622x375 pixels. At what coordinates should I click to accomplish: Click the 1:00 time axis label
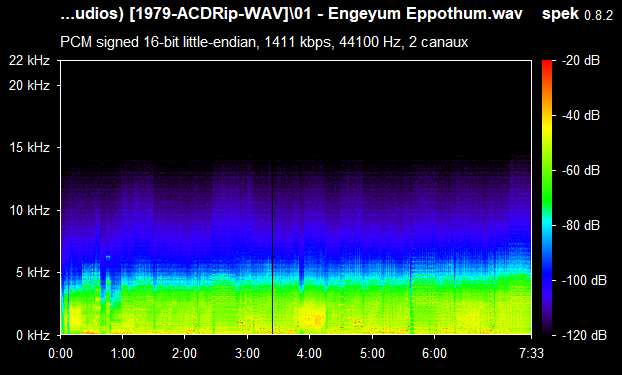coord(123,353)
